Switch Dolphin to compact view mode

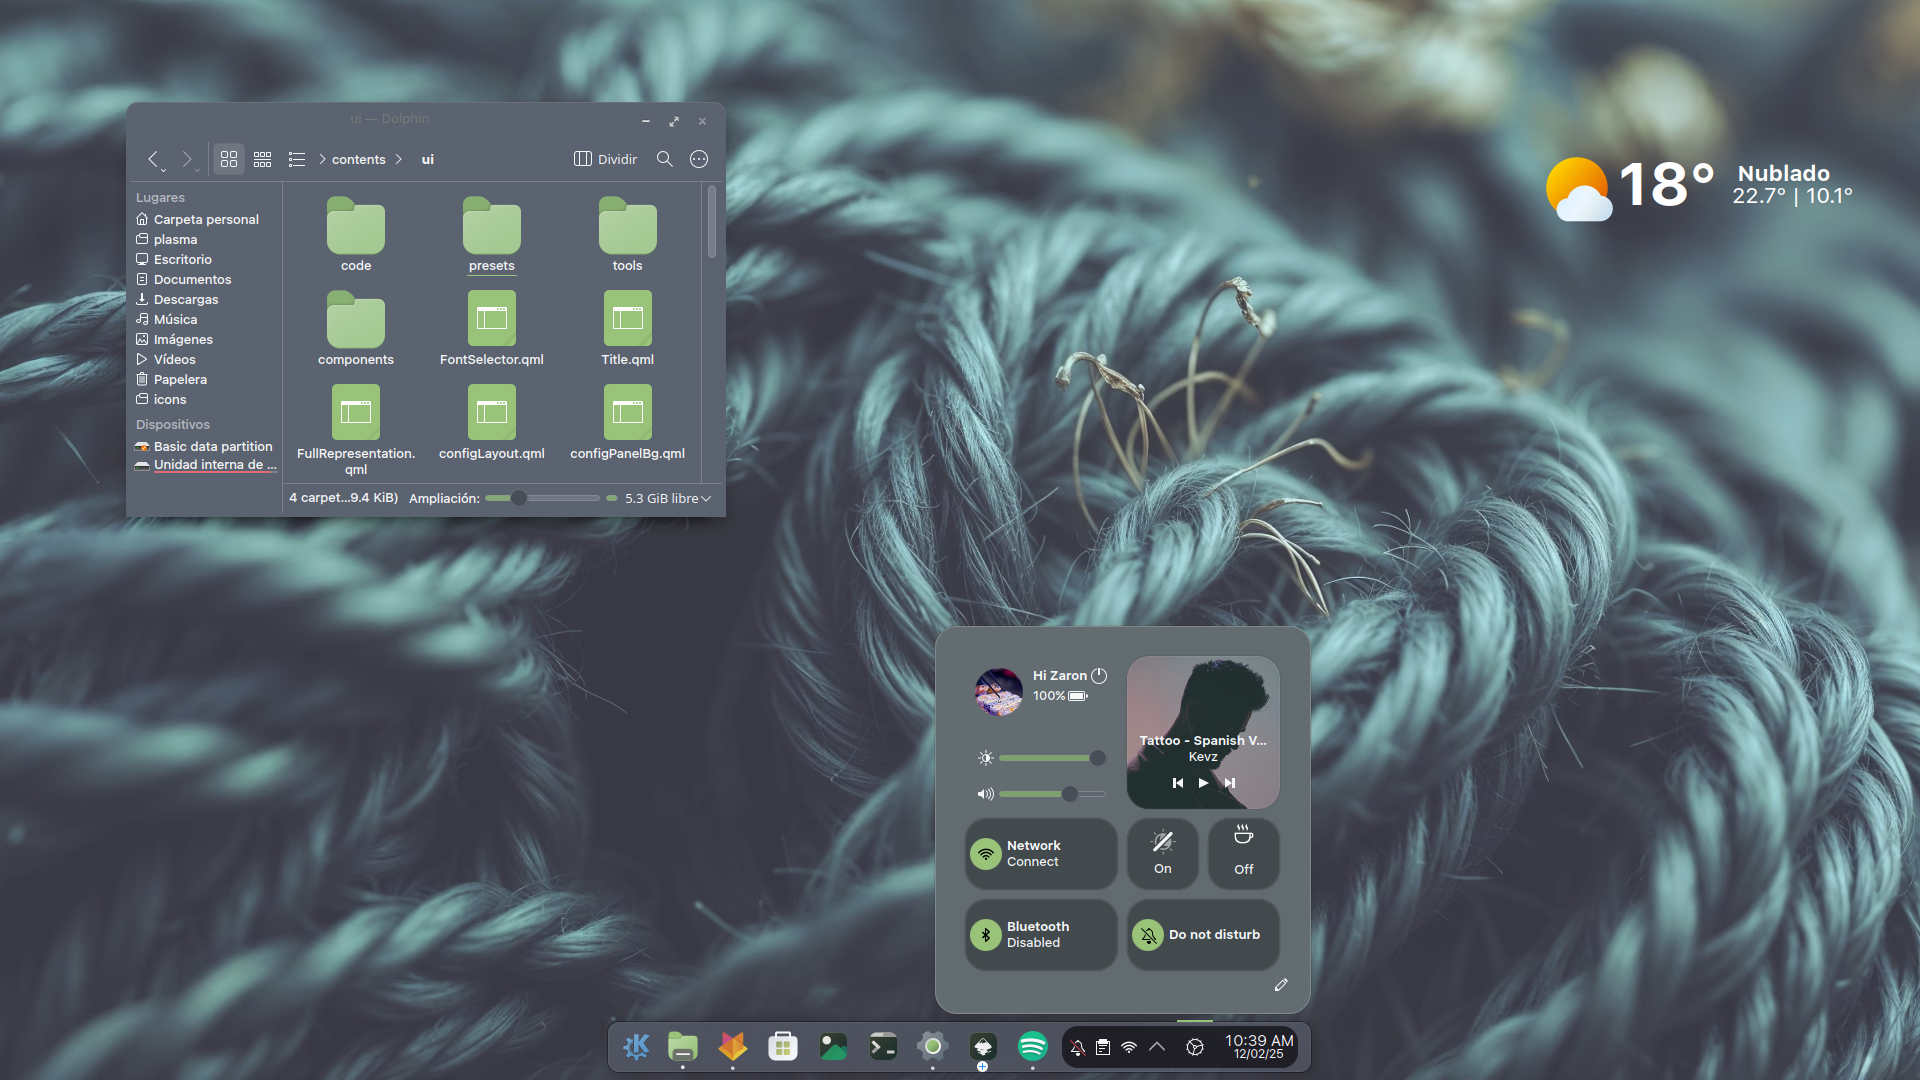(263, 159)
